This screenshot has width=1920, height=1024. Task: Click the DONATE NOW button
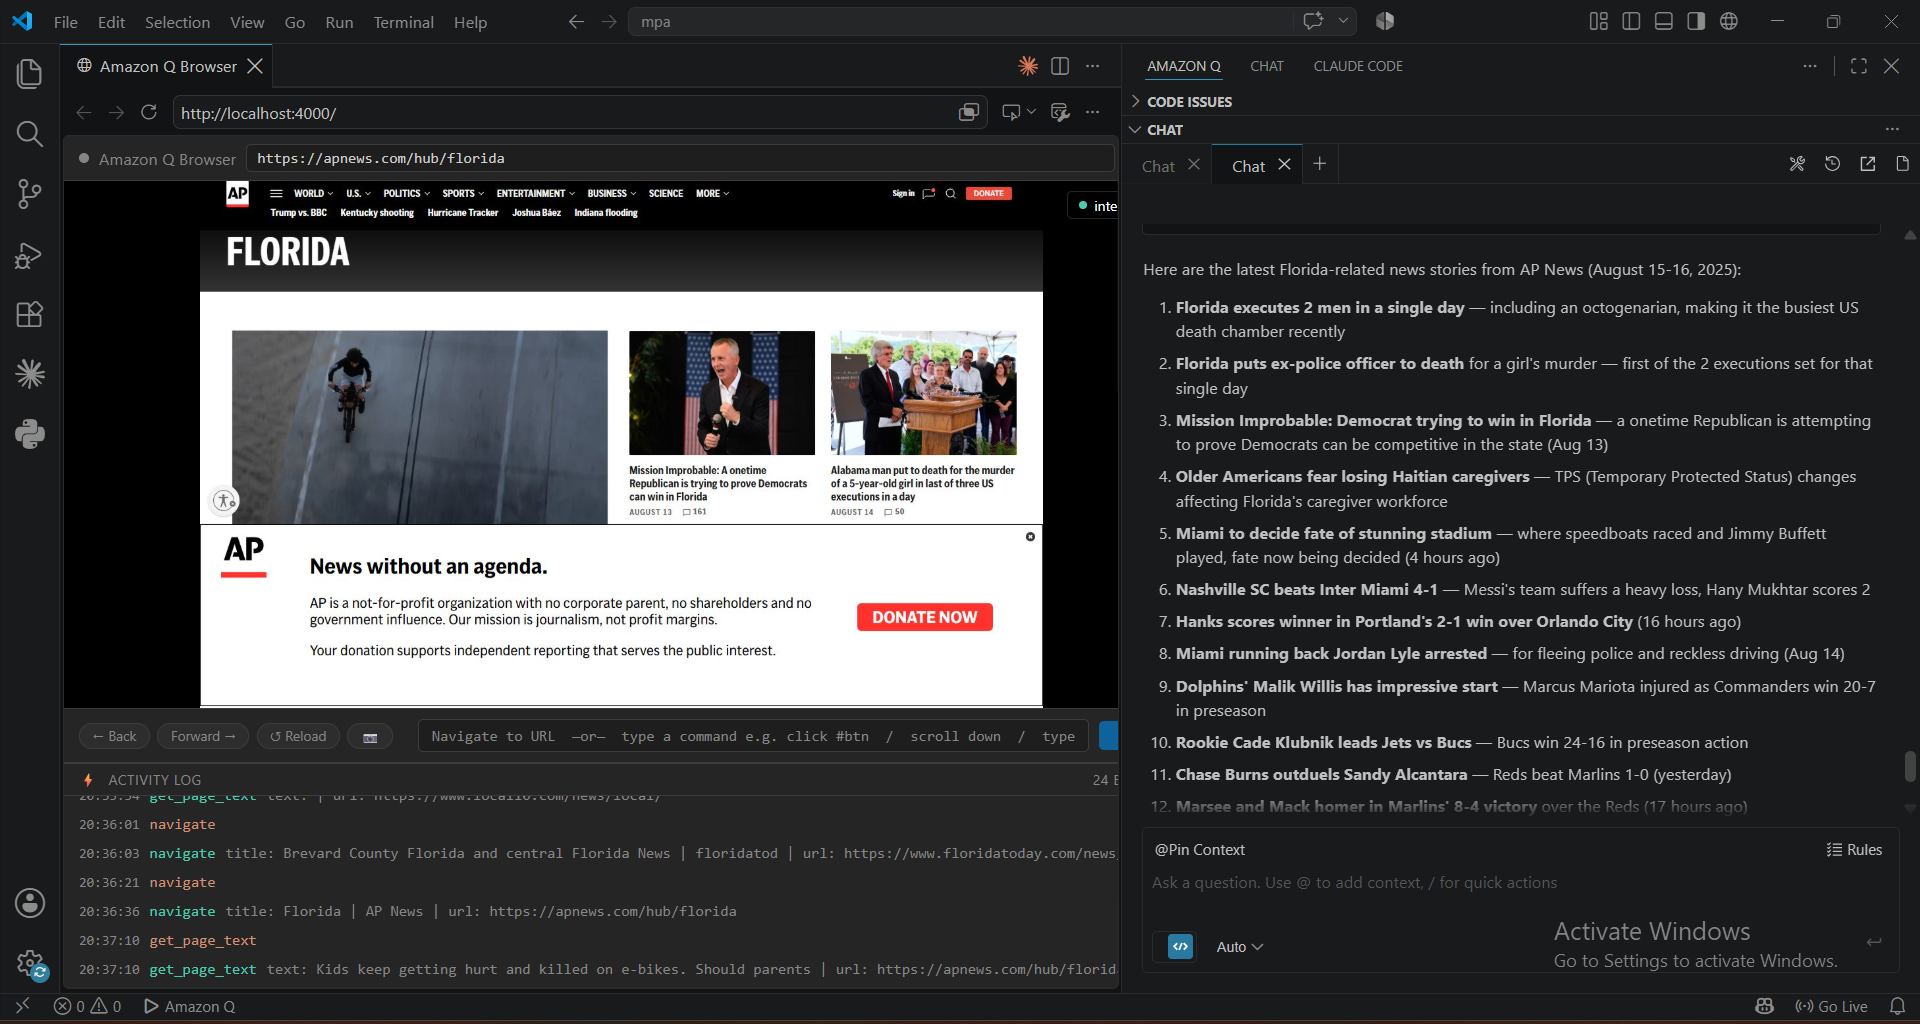click(924, 617)
